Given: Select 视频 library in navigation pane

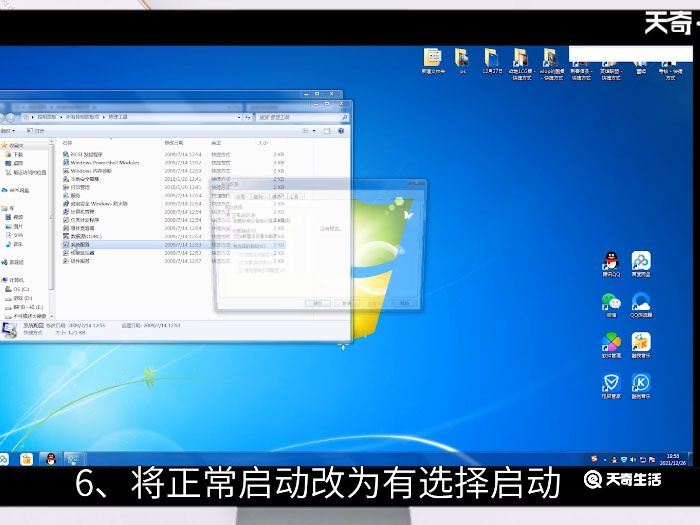Looking at the screenshot, I should coord(14,217).
